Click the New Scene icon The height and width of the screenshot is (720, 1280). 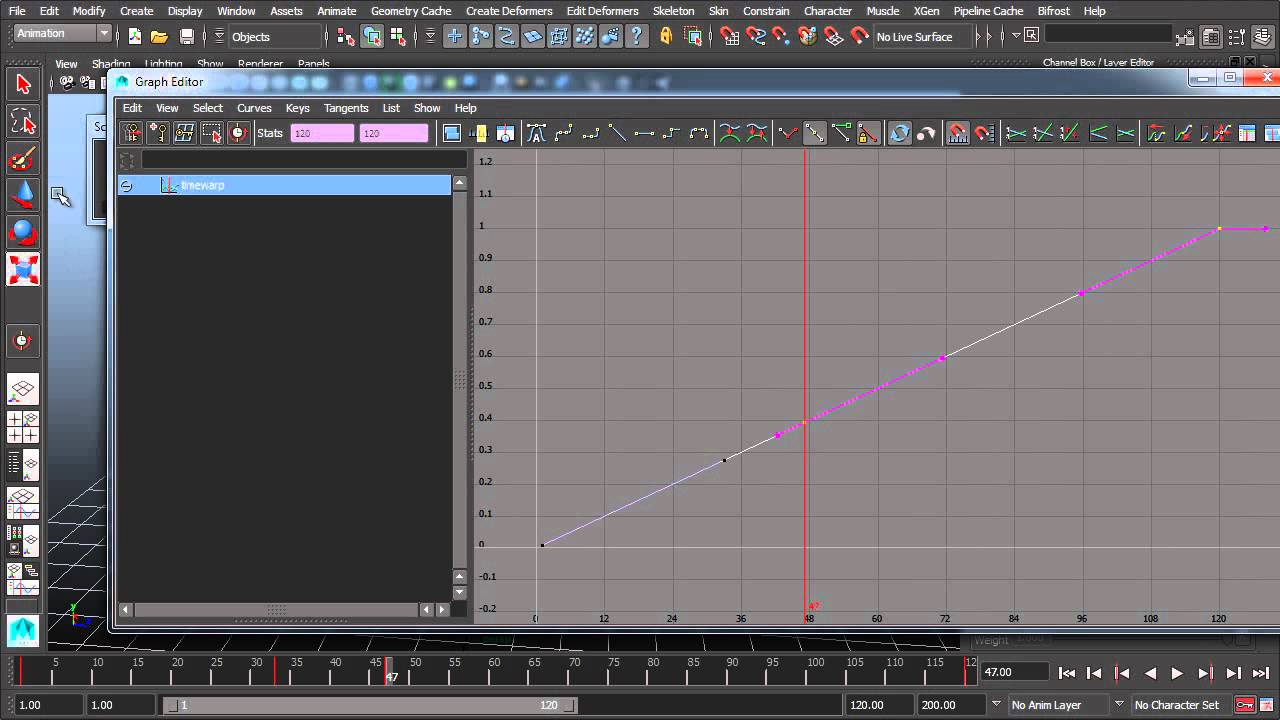[x=135, y=36]
